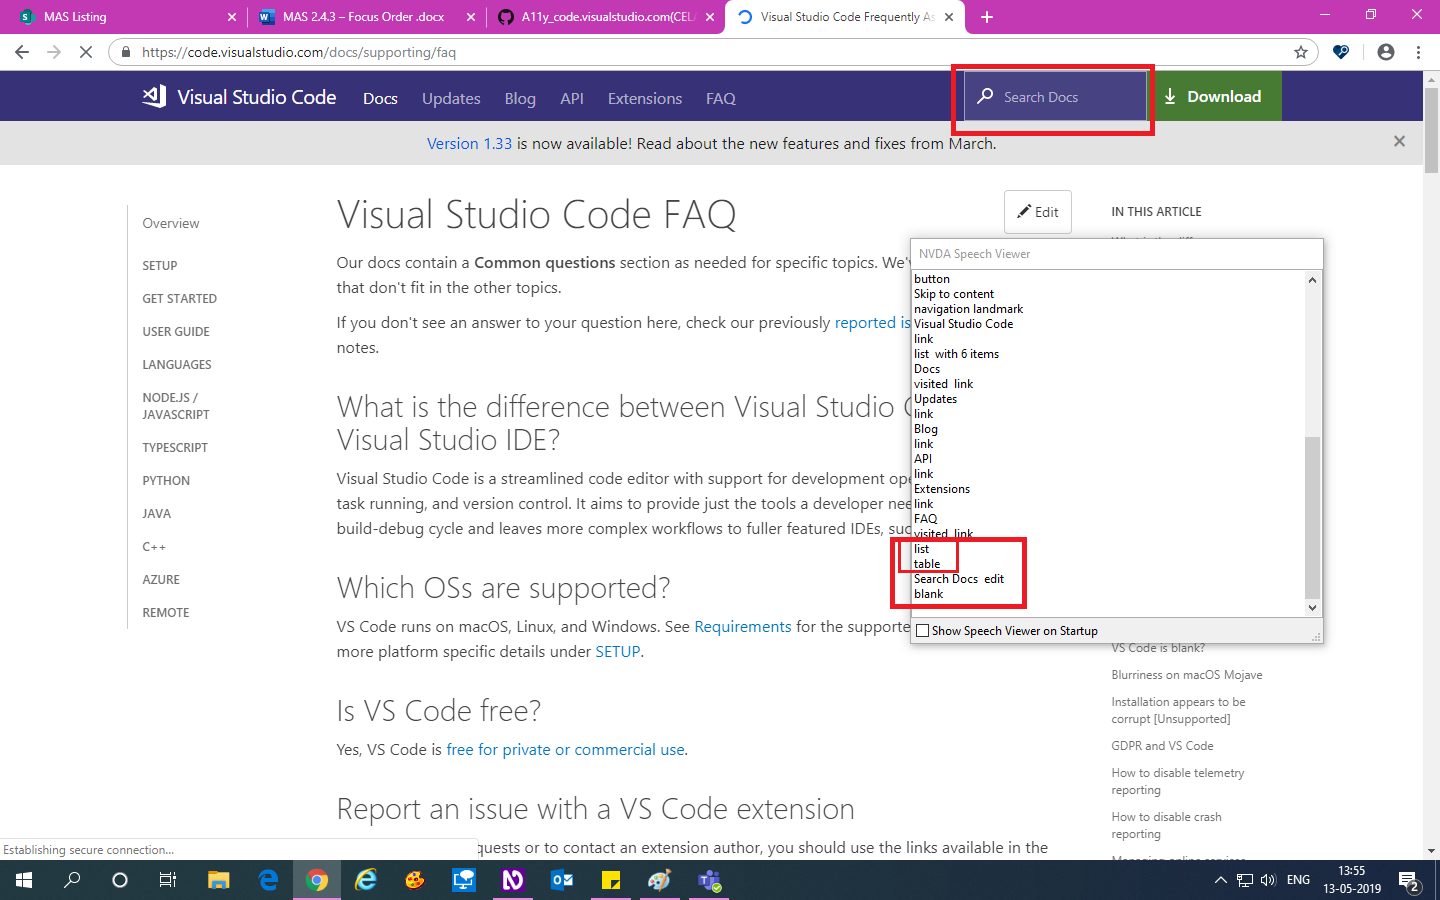Image resolution: width=1440 pixels, height=900 pixels.
Task: Click the Visual Studio Code logo icon
Action: pos(154,96)
